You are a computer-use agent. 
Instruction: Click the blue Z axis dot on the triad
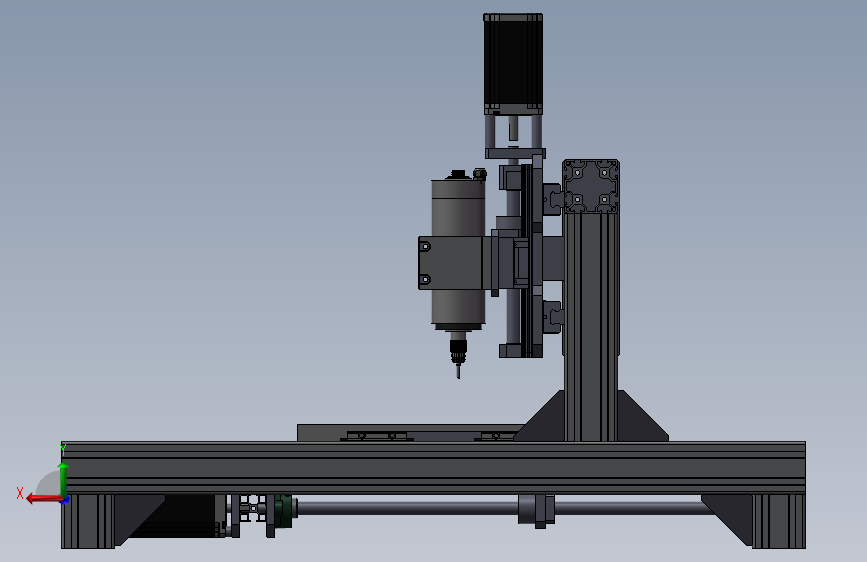pos(65,501)
